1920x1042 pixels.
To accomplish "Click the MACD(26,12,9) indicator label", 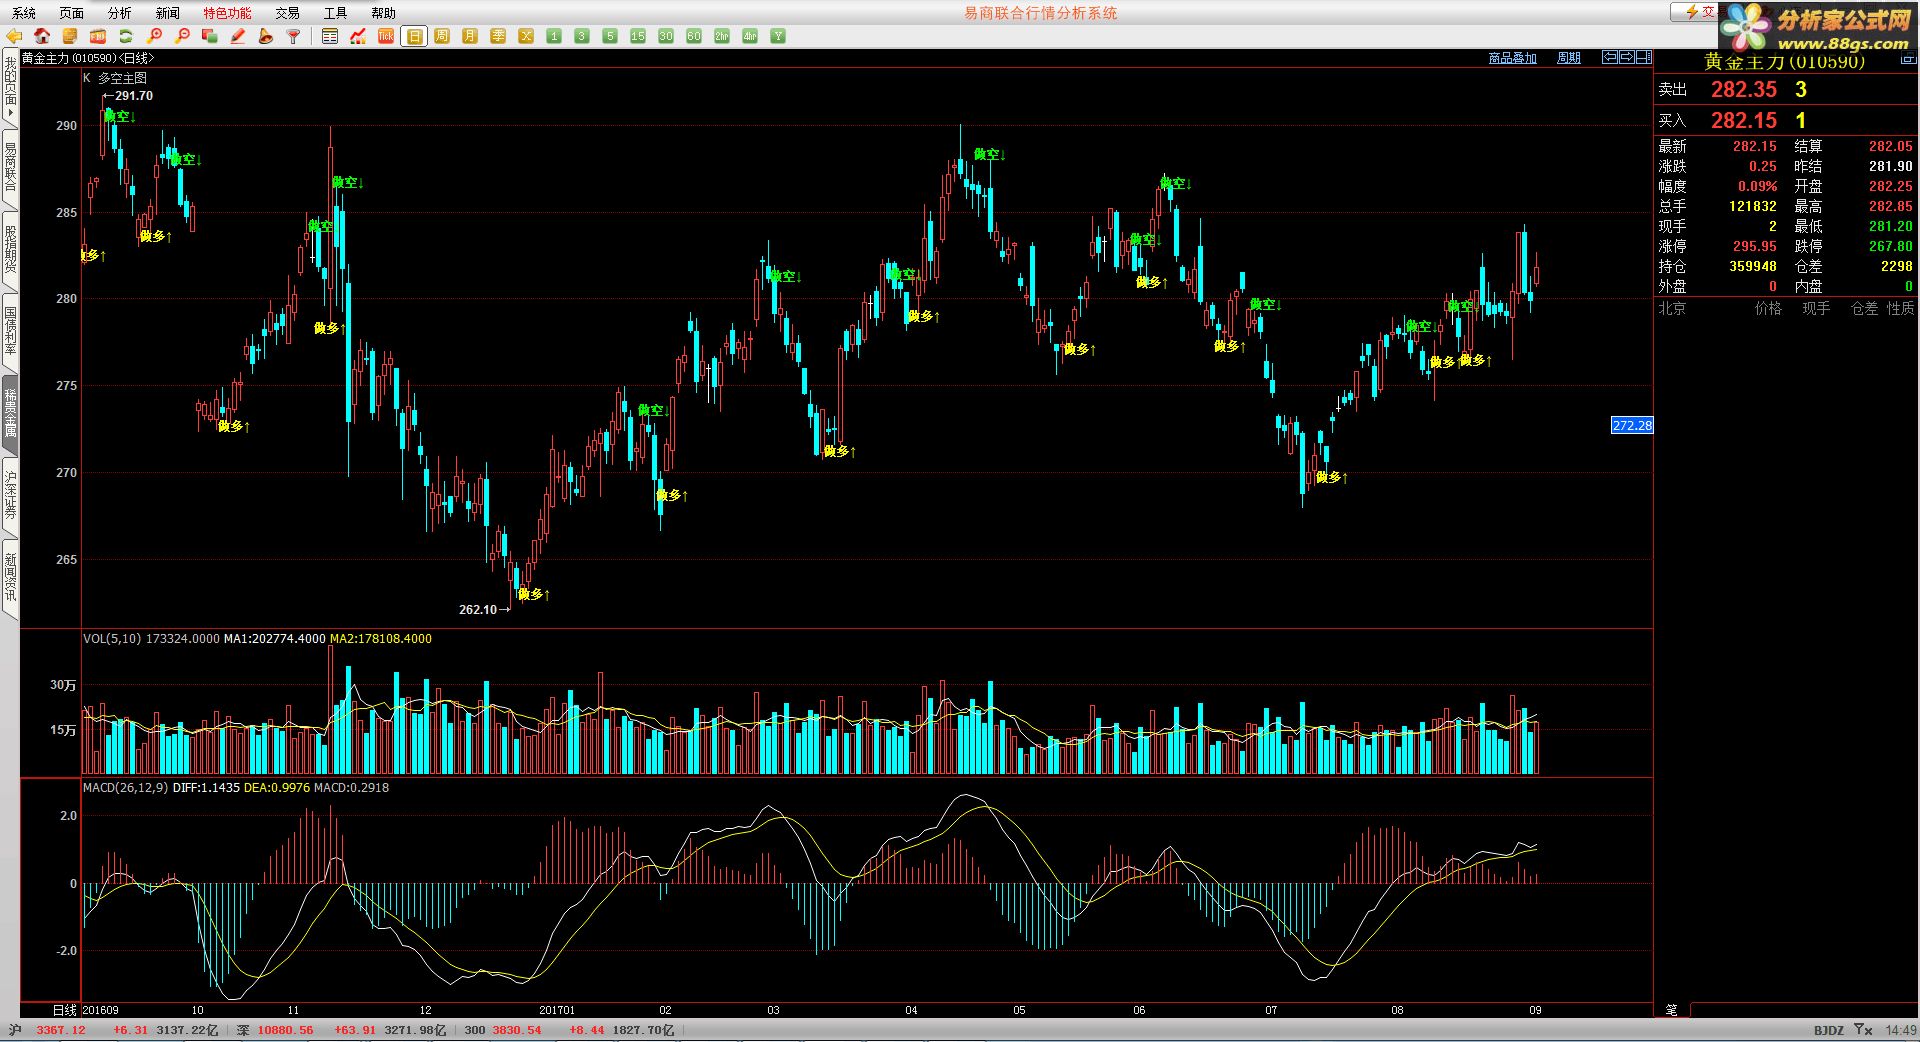I will [126, 788].
